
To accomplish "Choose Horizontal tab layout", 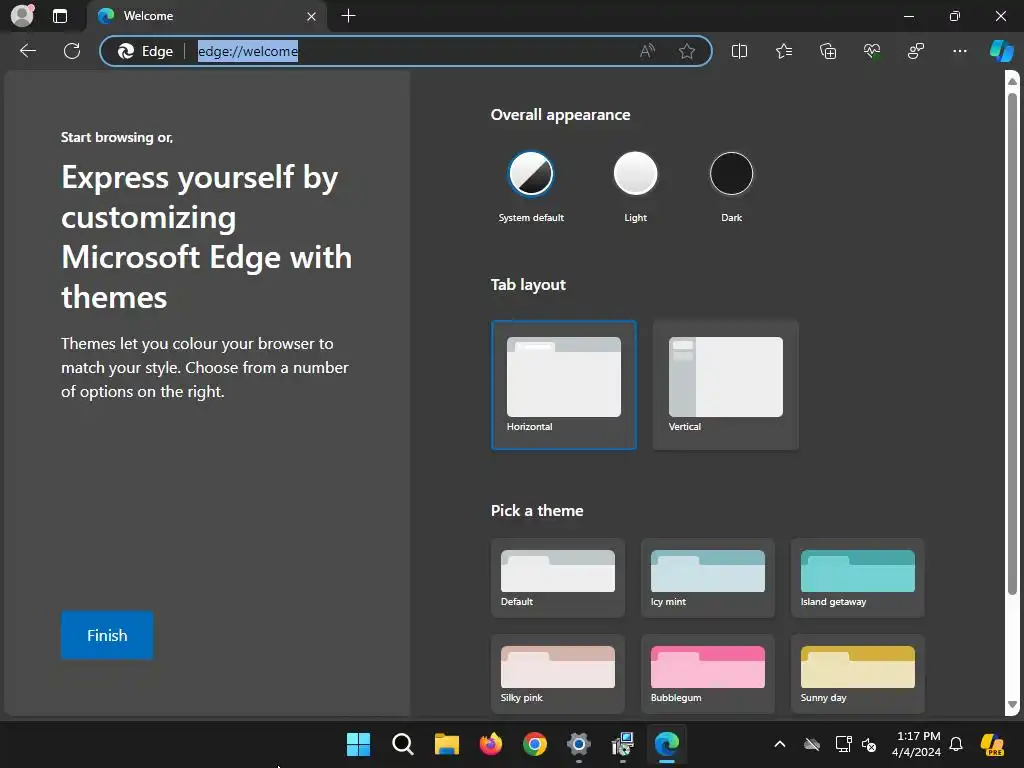I will [x=564, y=385].
